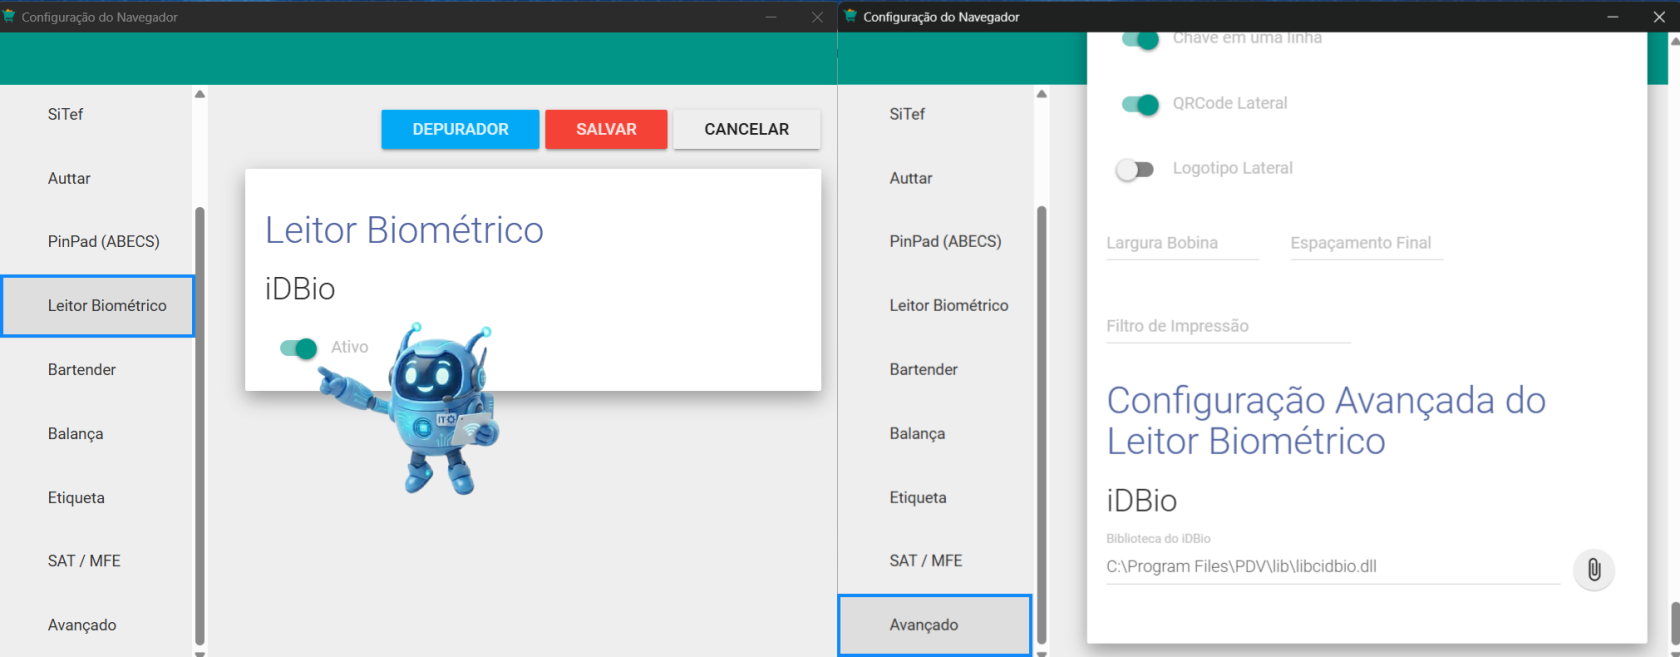
Task: Click the Biblioteca do iDBio path field
Action: point(1330,566)
